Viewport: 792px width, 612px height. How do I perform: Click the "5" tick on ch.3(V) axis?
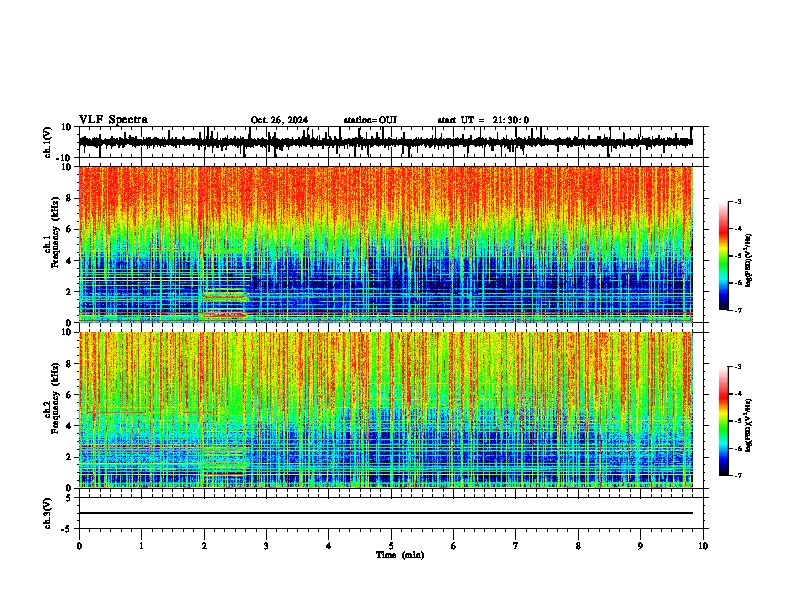(70, 498)
